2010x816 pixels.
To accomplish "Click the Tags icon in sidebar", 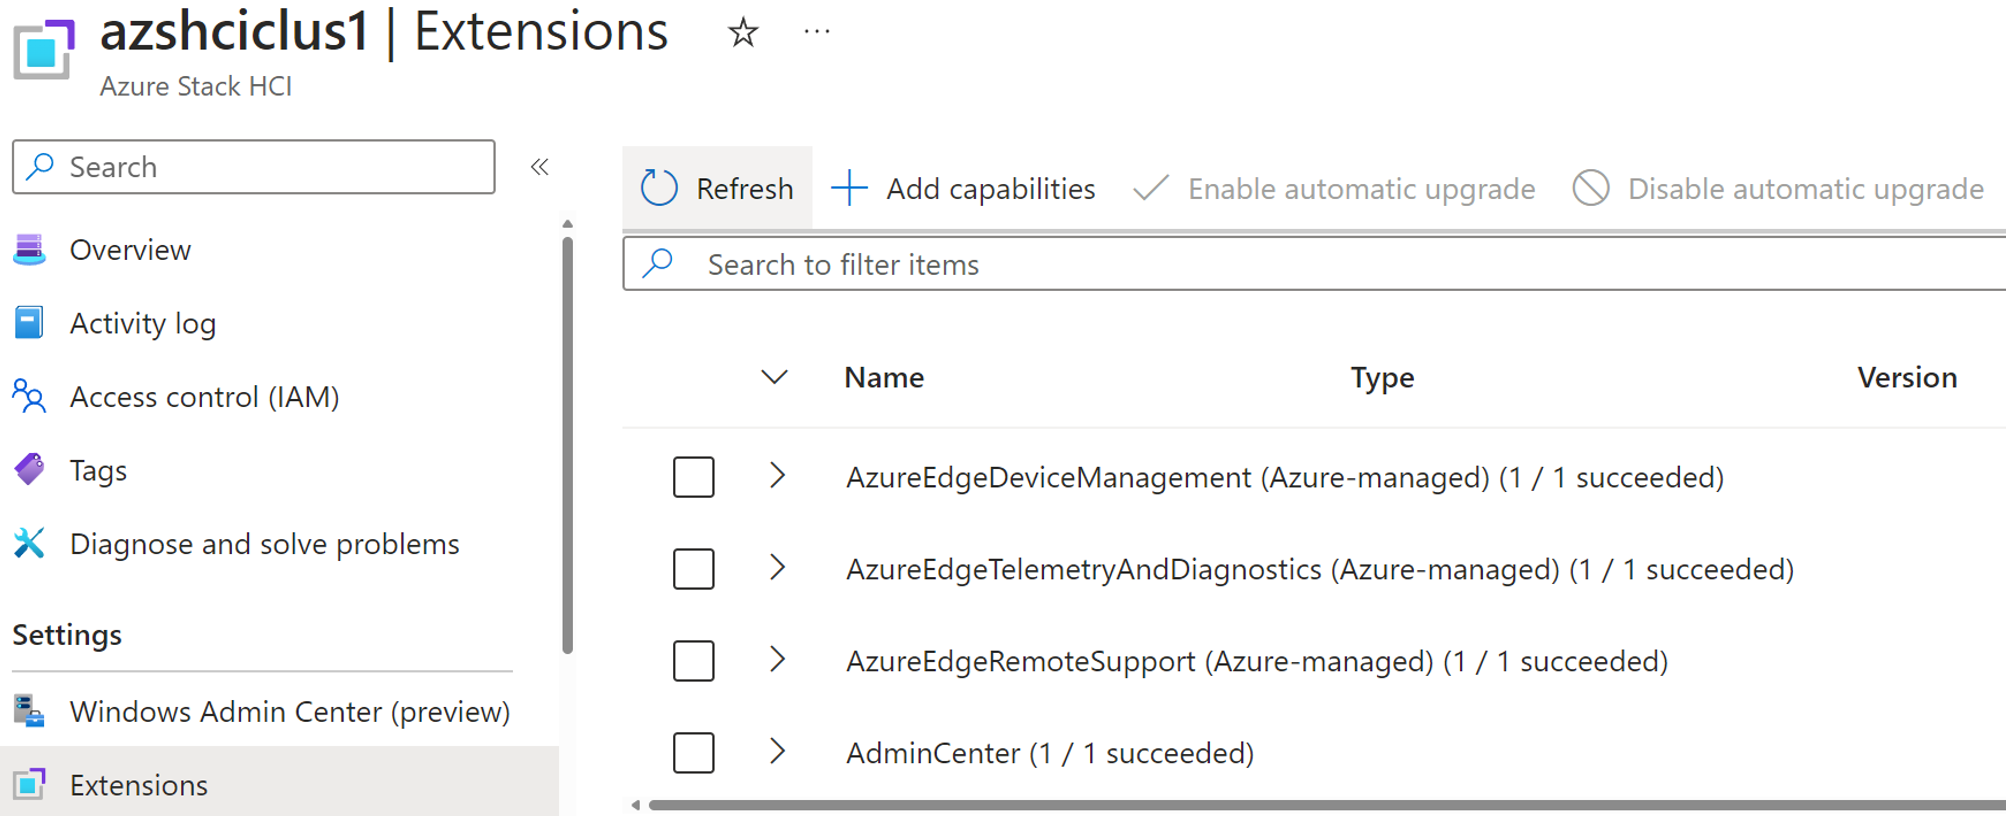I will 30,470.
